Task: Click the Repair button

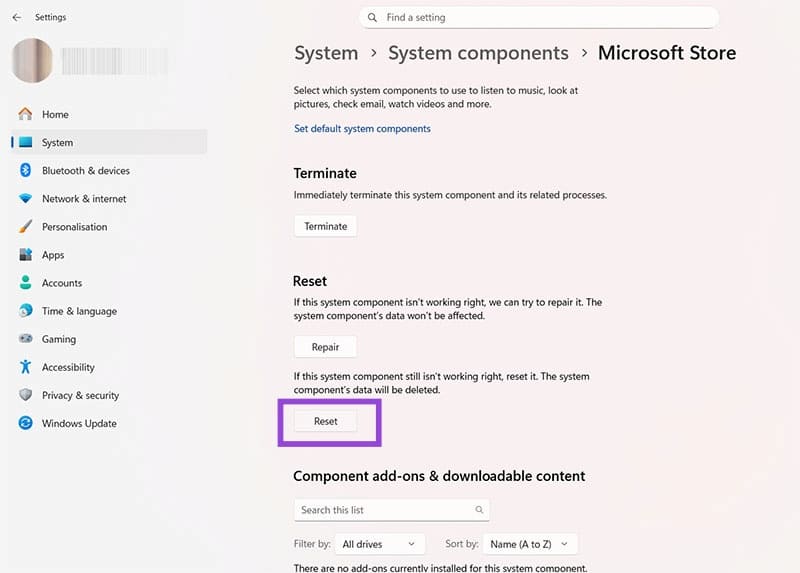Action: [x=326, y=347]
